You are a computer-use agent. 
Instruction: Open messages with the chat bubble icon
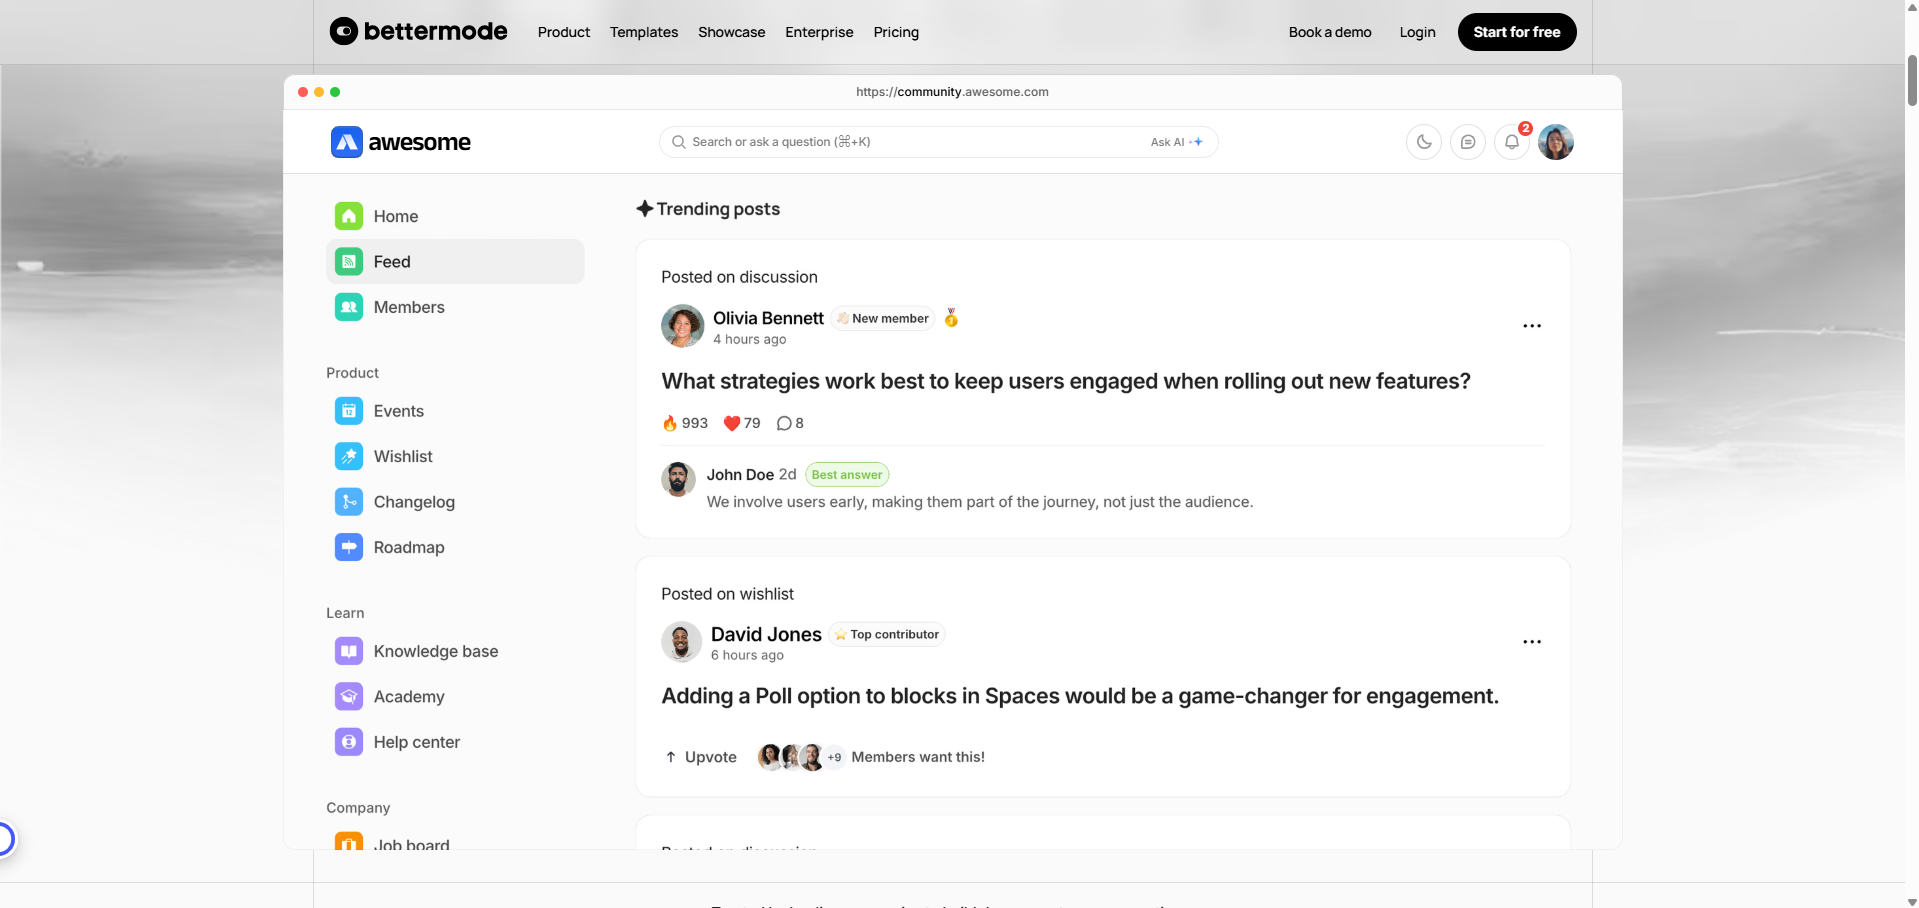click(x=1468, y=142)
